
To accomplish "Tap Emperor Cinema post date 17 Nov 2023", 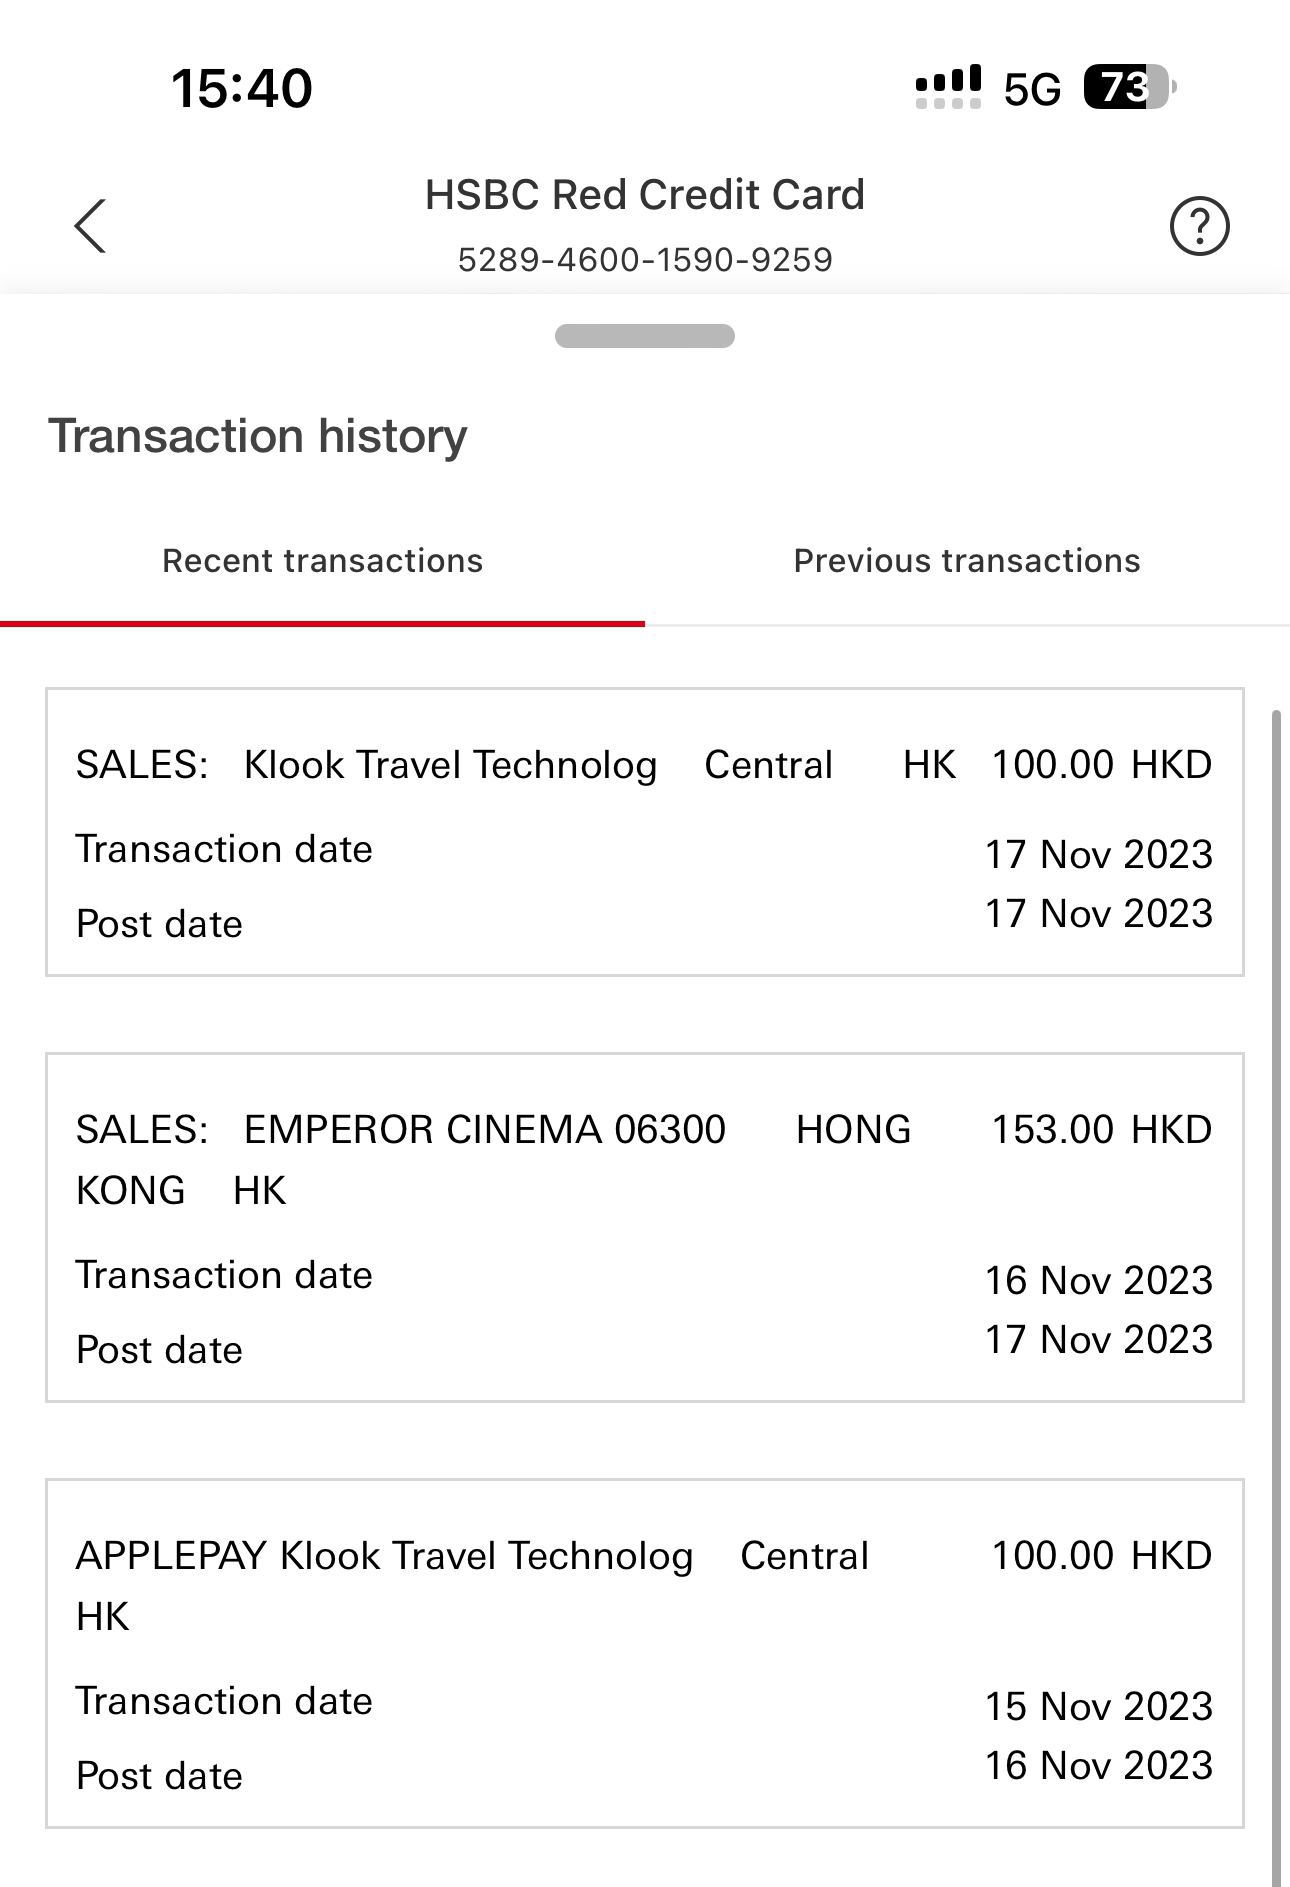I will click(1099, 1340).
